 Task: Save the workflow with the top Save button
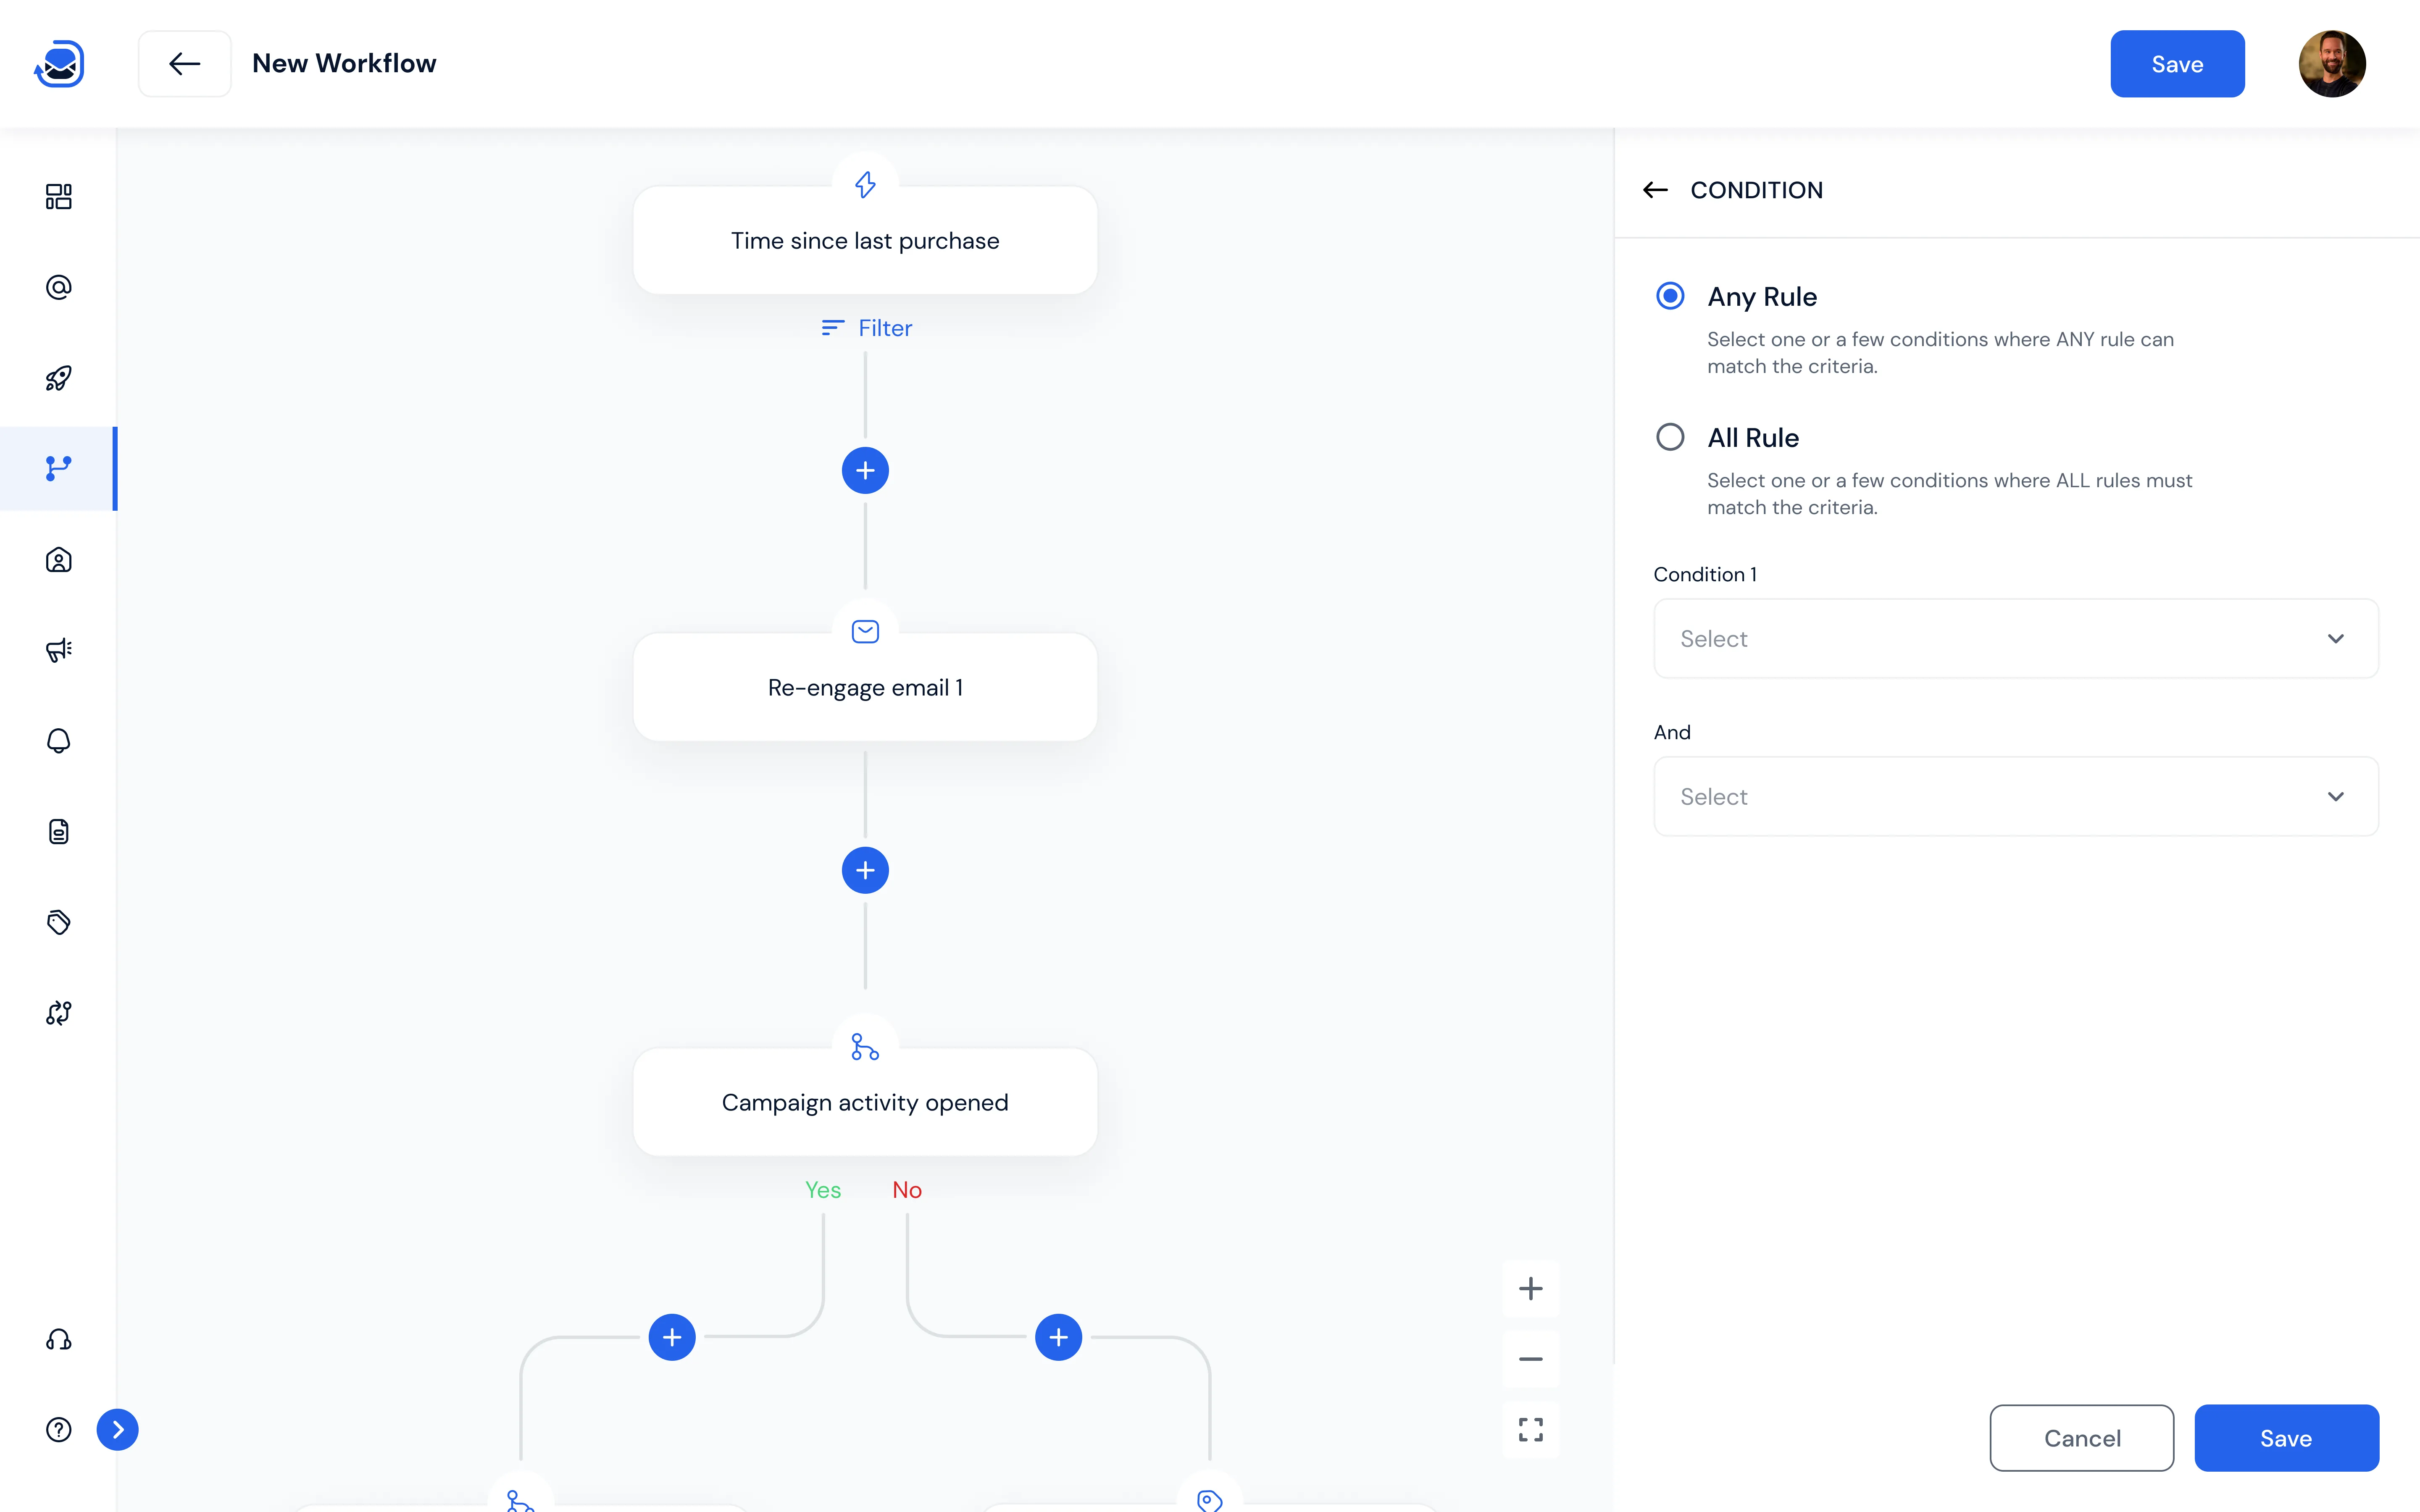(x=2177, y=64)
